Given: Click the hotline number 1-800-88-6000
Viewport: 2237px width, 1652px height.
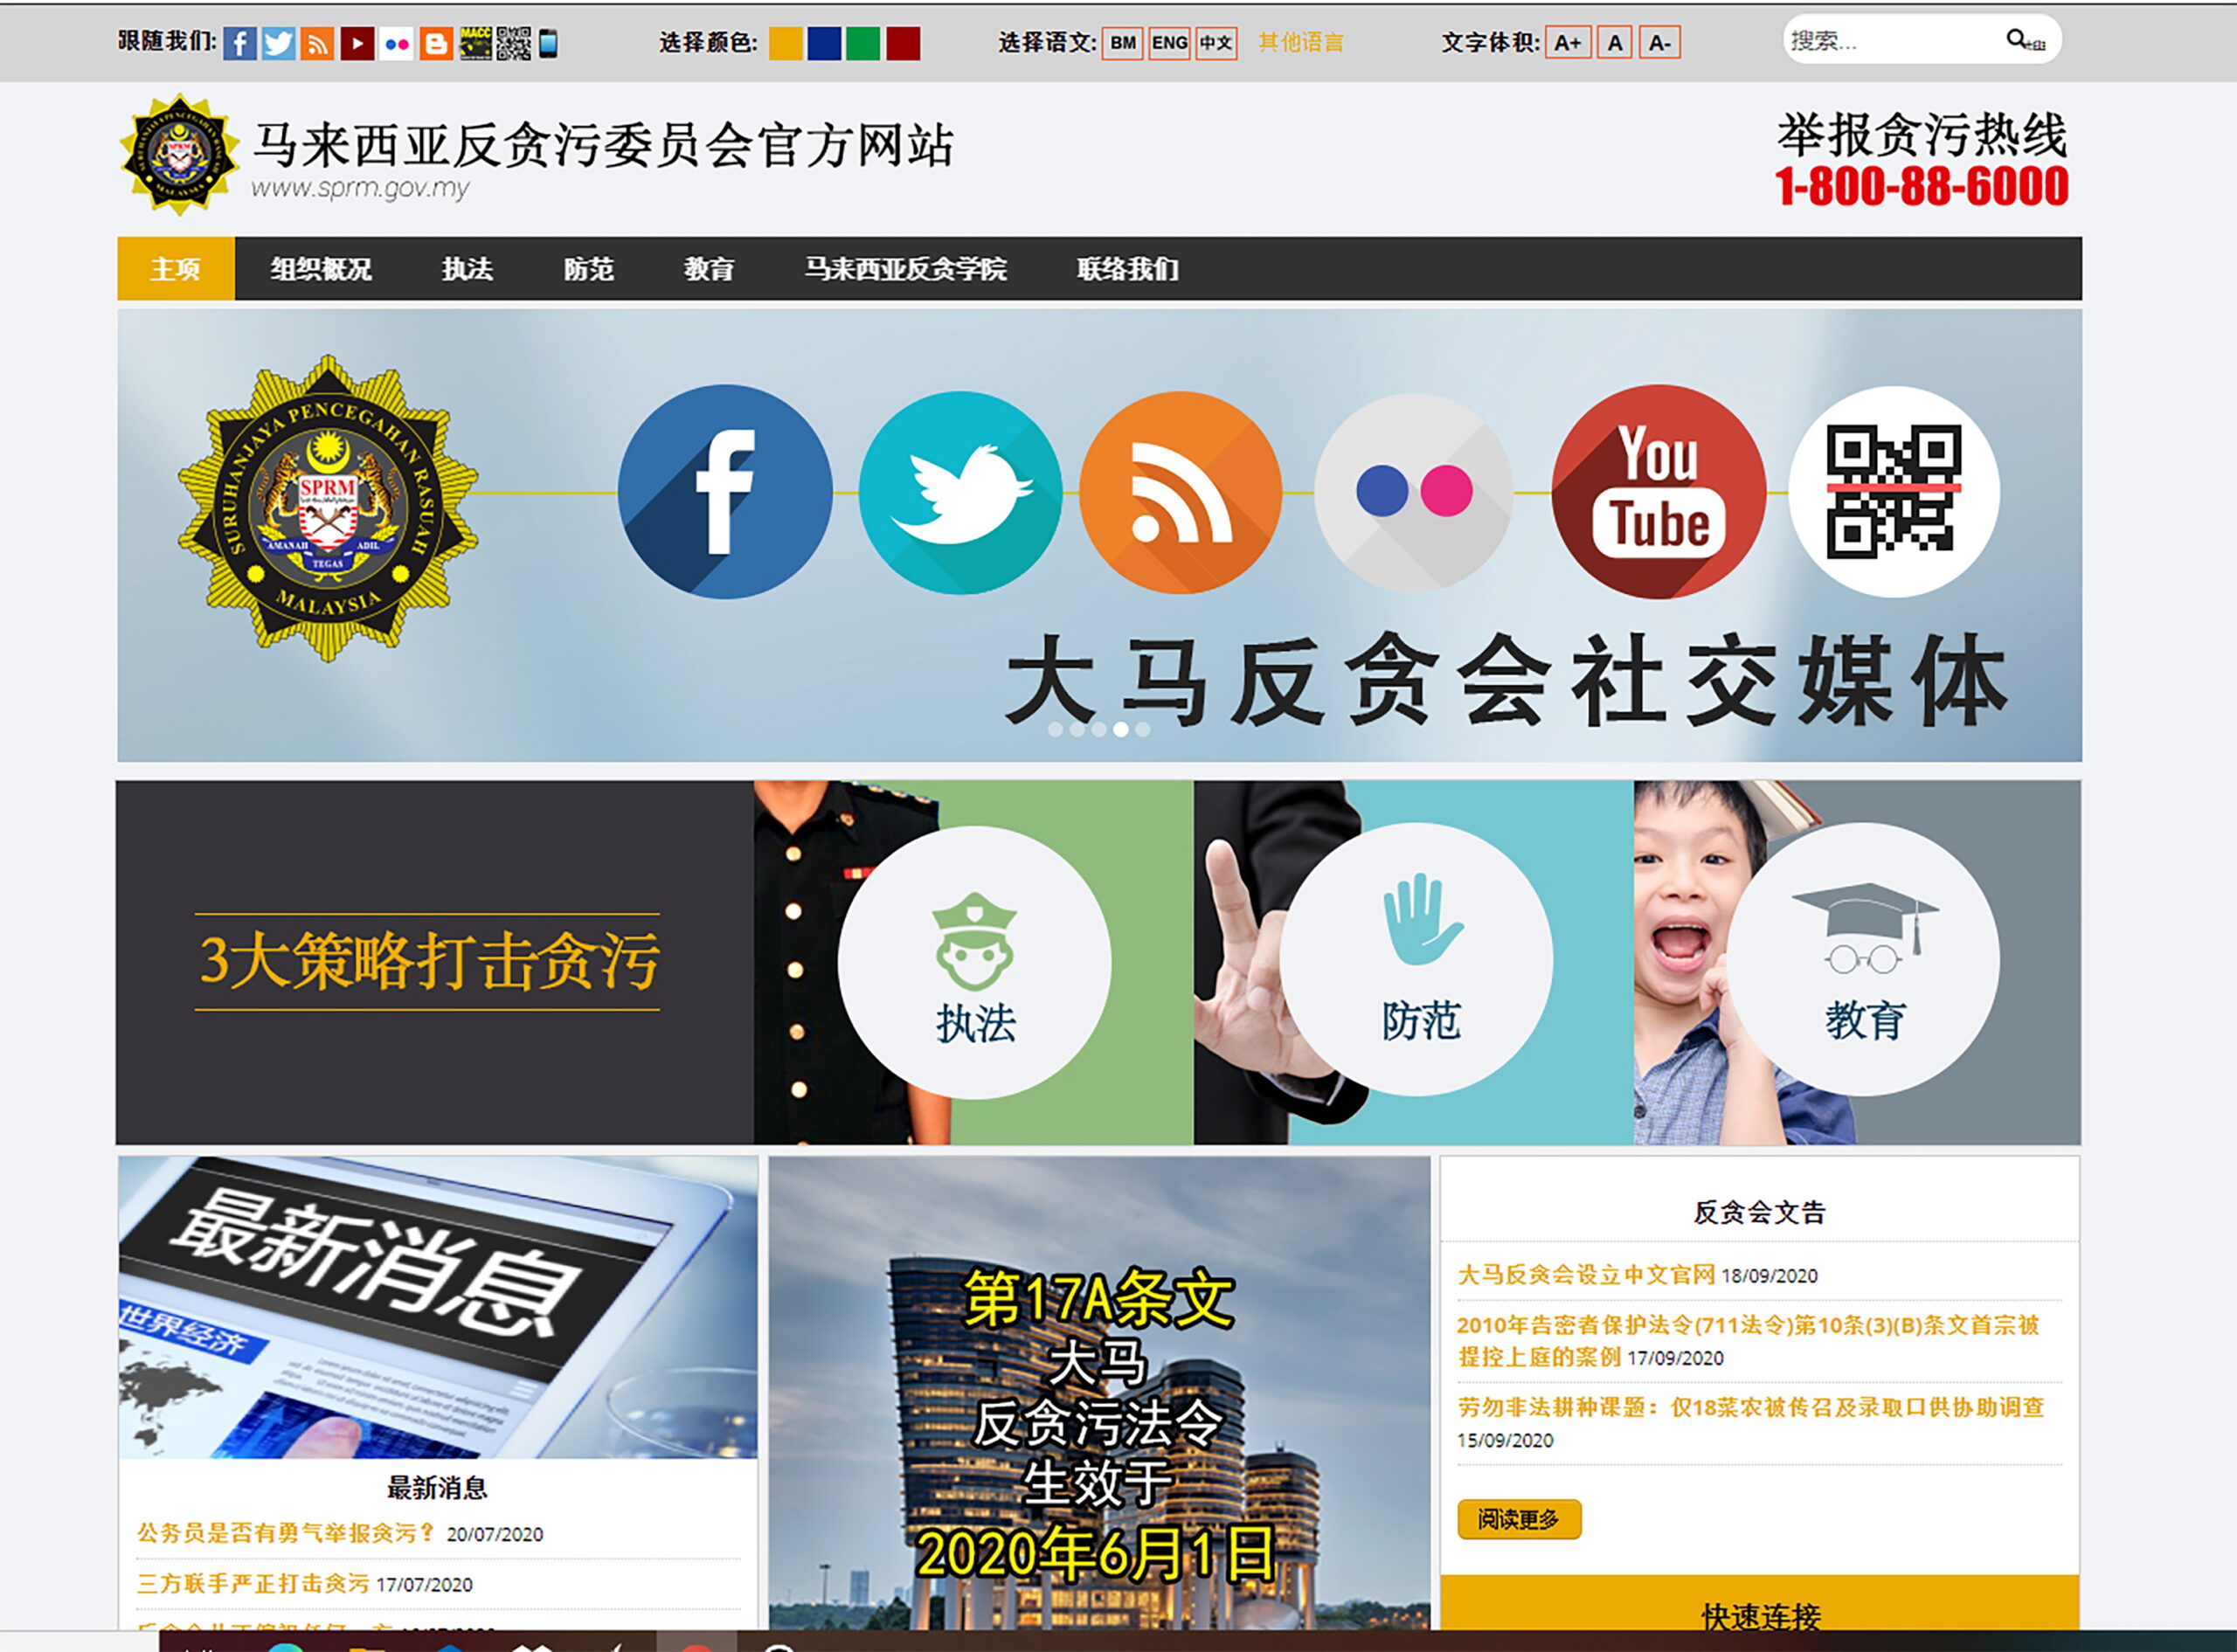Looking at the screenshot, I should pos(1921,186).
